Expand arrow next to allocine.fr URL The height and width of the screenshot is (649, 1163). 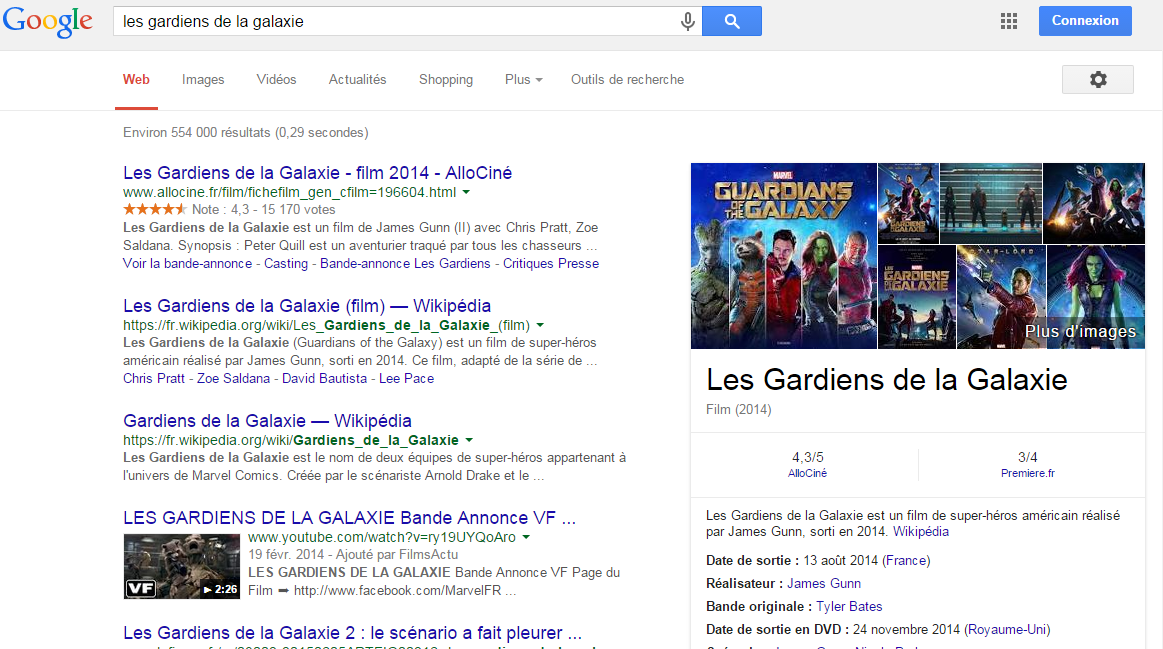(x=467, y=192)
